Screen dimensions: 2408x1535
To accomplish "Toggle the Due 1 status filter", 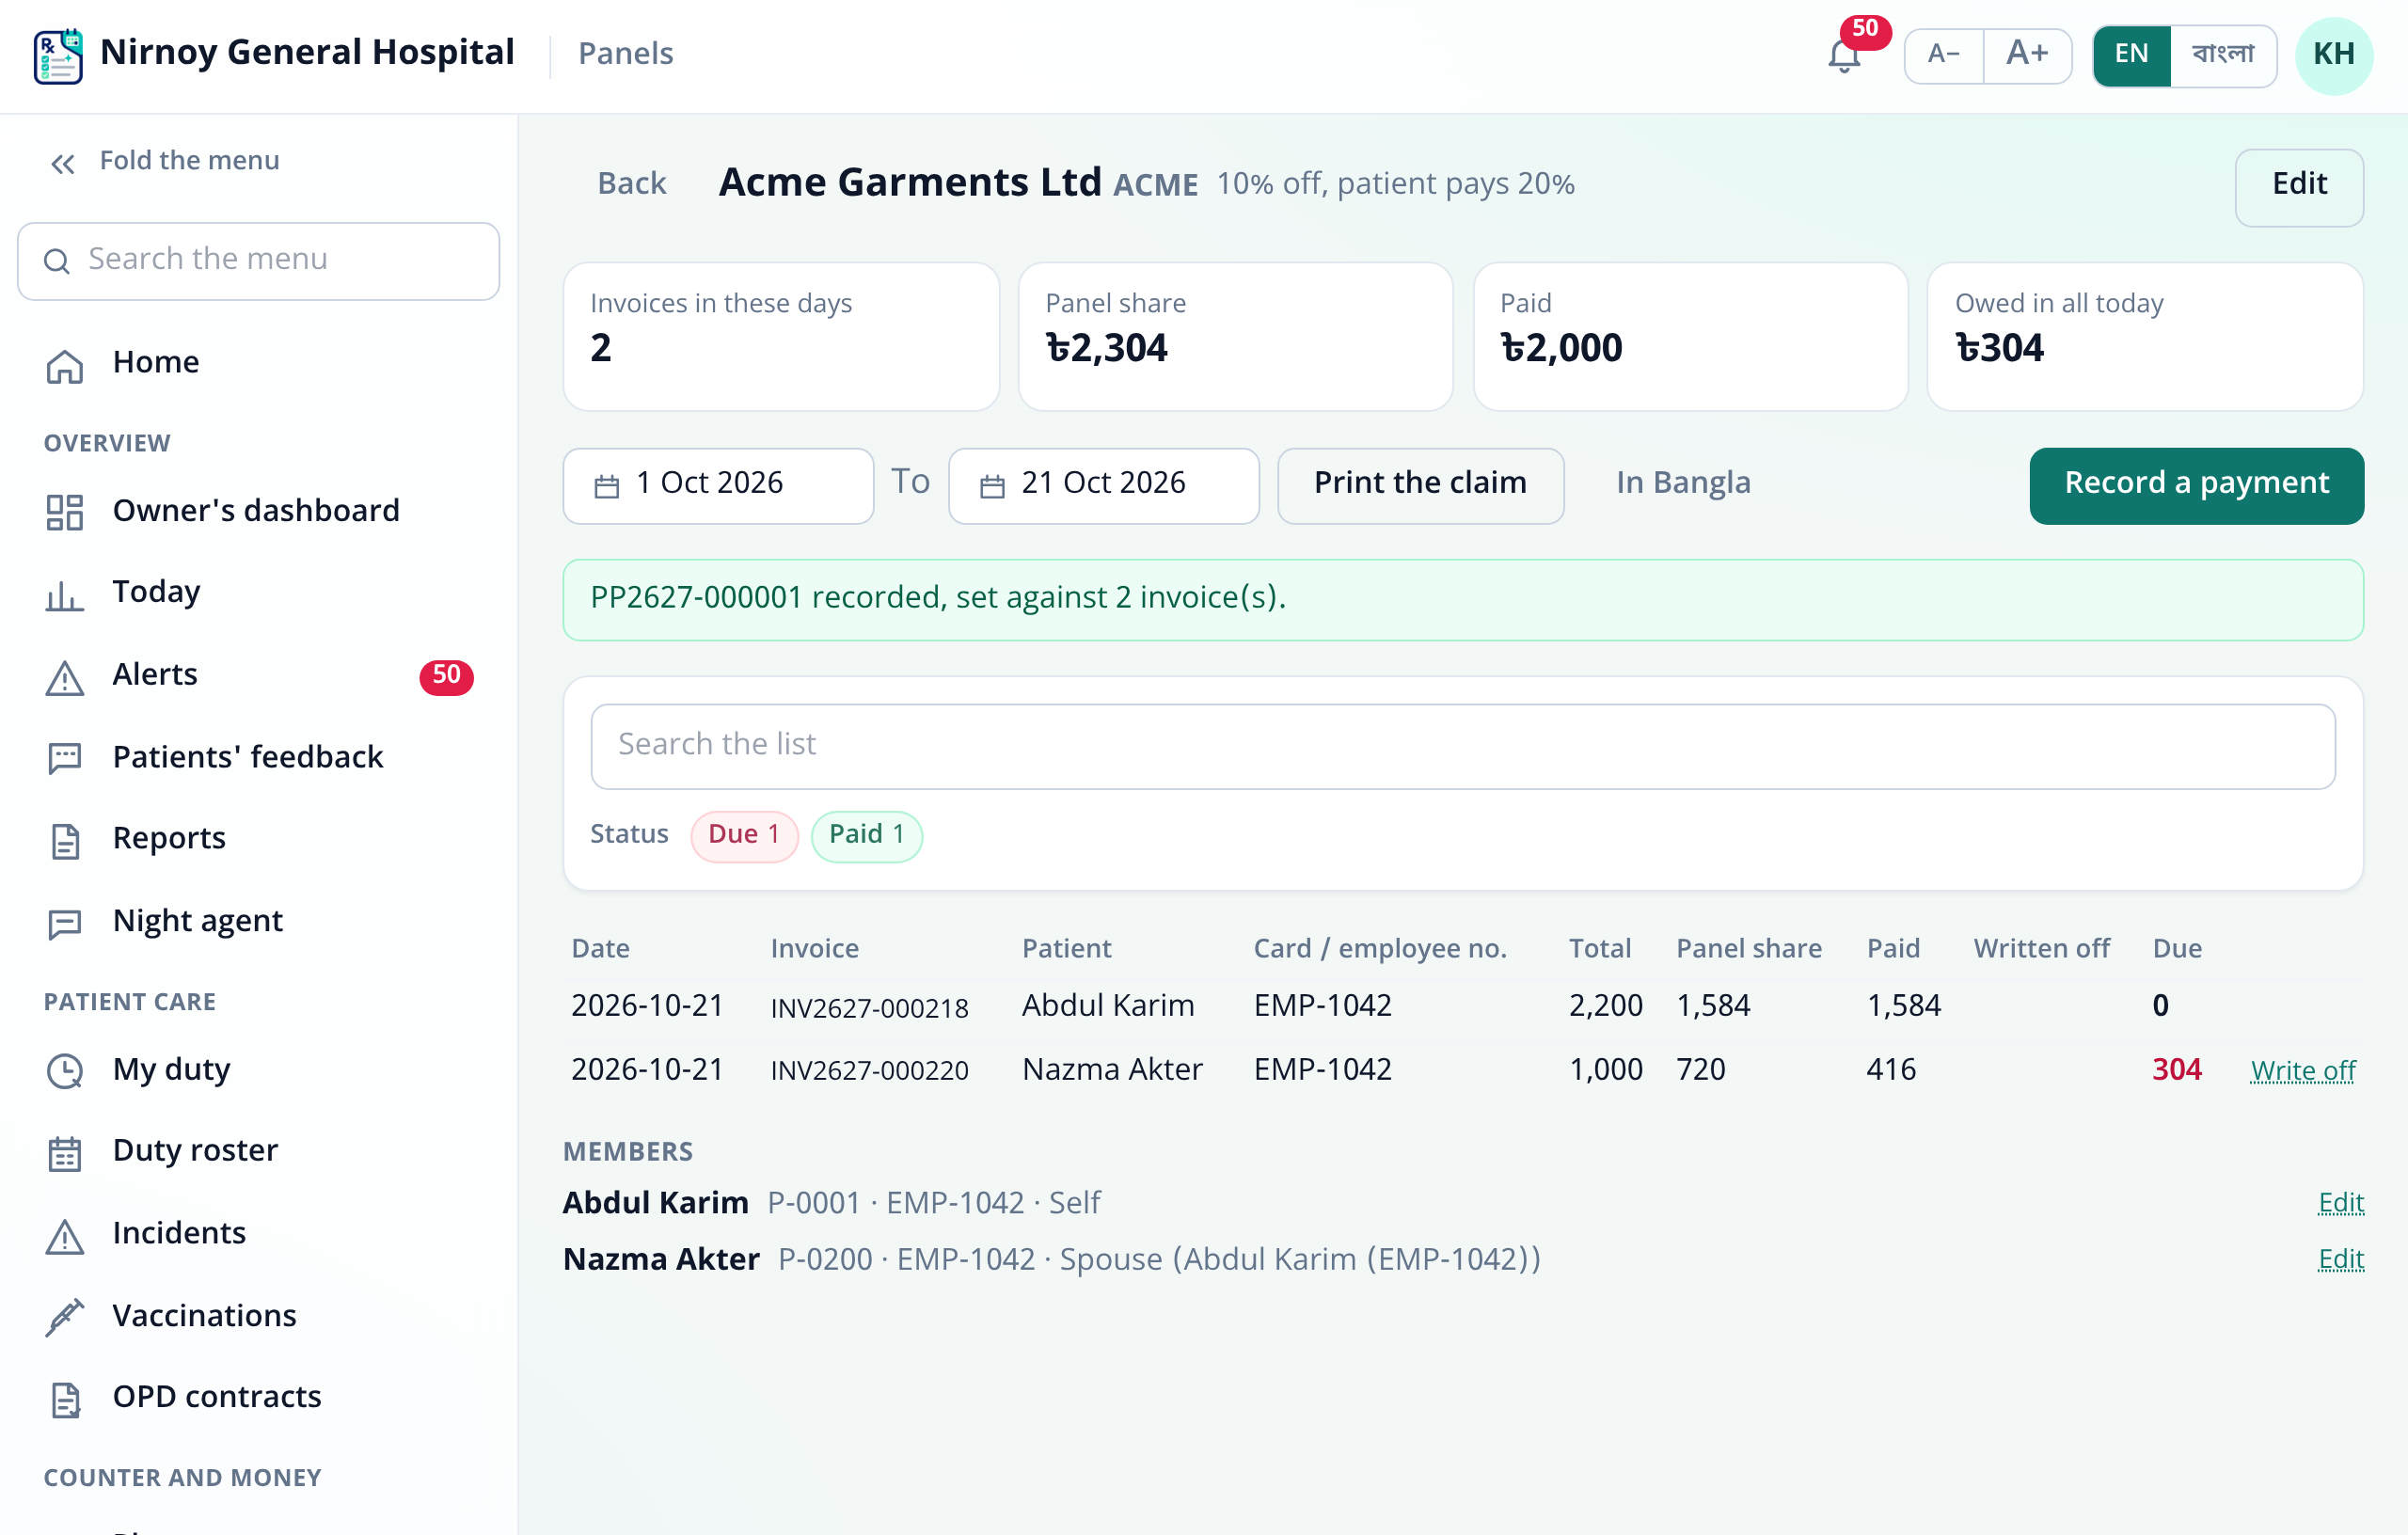I will tap(743, 835).
